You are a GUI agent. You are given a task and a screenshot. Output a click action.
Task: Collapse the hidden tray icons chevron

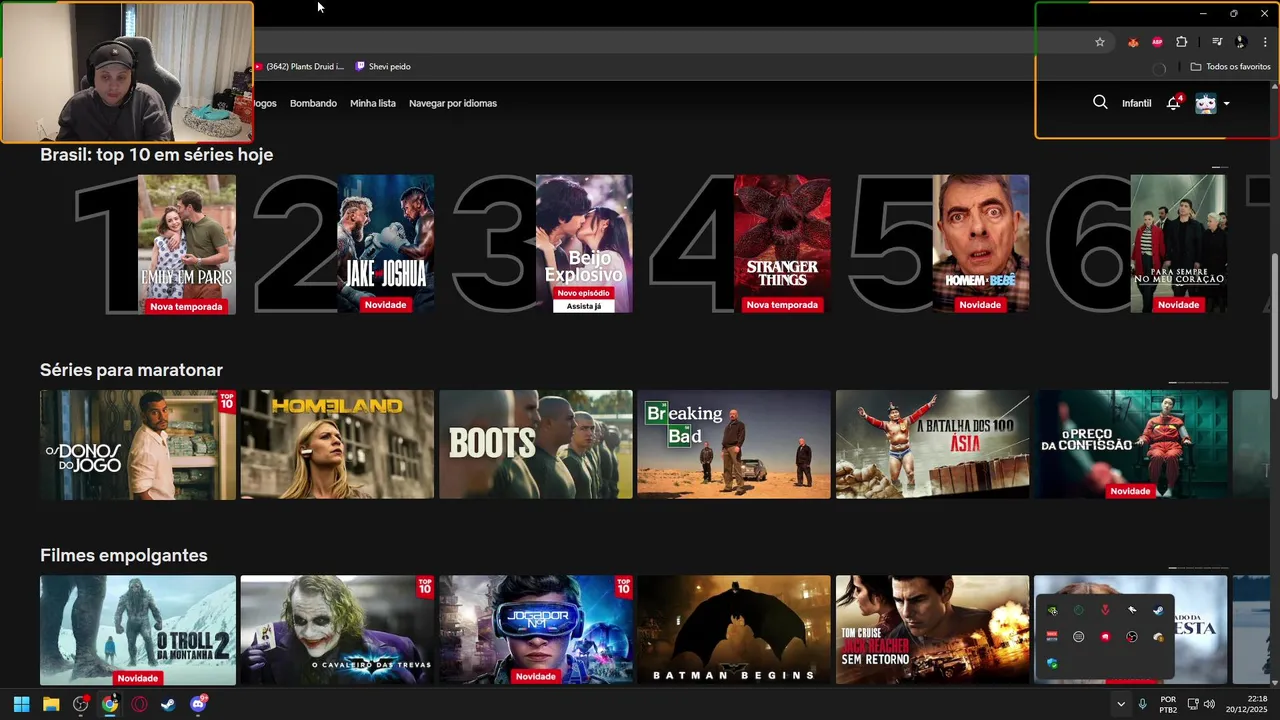1121,704
